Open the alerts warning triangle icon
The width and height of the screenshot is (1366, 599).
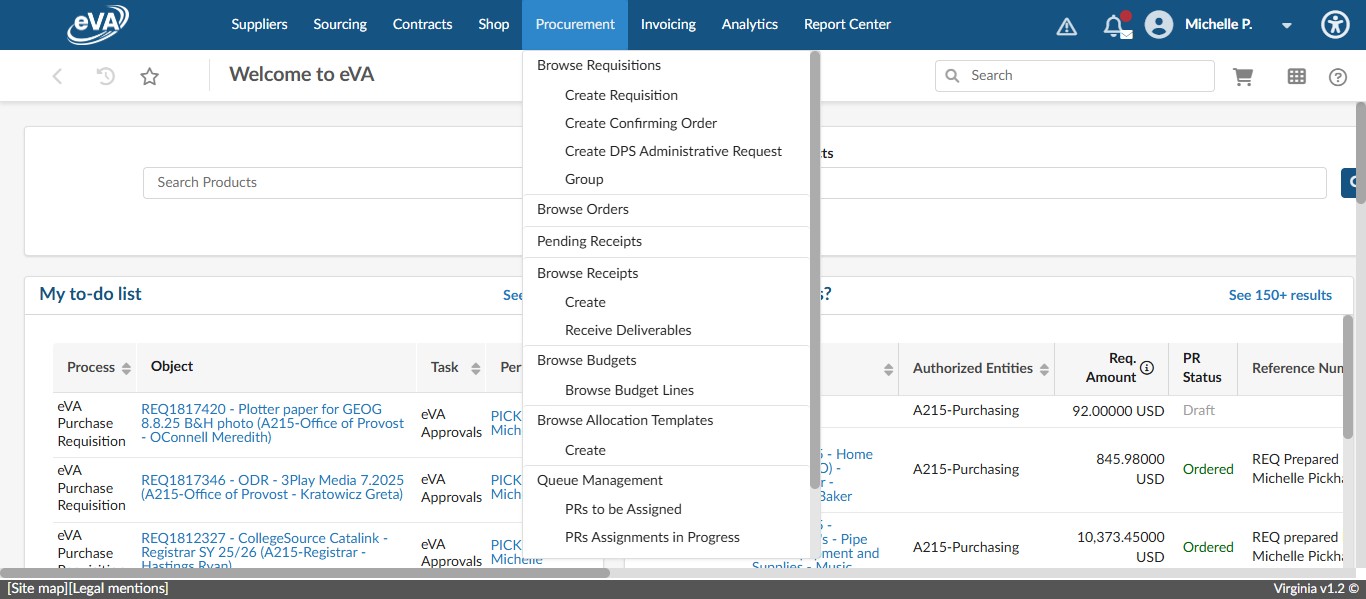[x=1067, y=26]
